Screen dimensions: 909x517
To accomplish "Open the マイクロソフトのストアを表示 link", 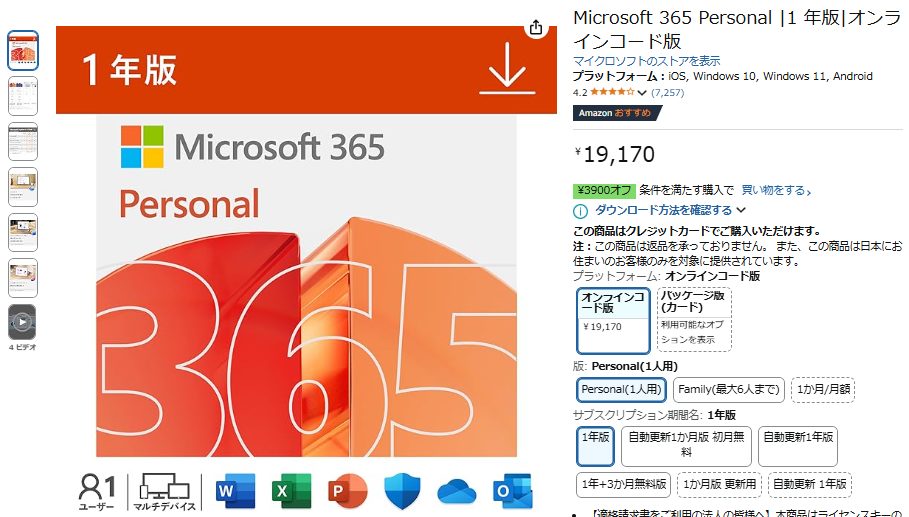I will pyautogui.click(x=646, y=61).
